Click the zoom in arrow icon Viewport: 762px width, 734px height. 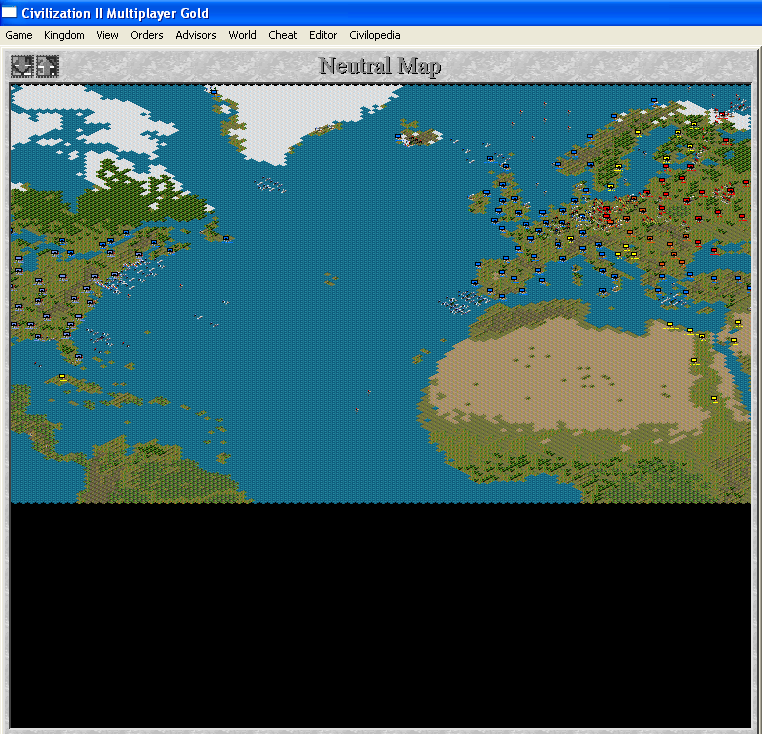click(47, 66)
